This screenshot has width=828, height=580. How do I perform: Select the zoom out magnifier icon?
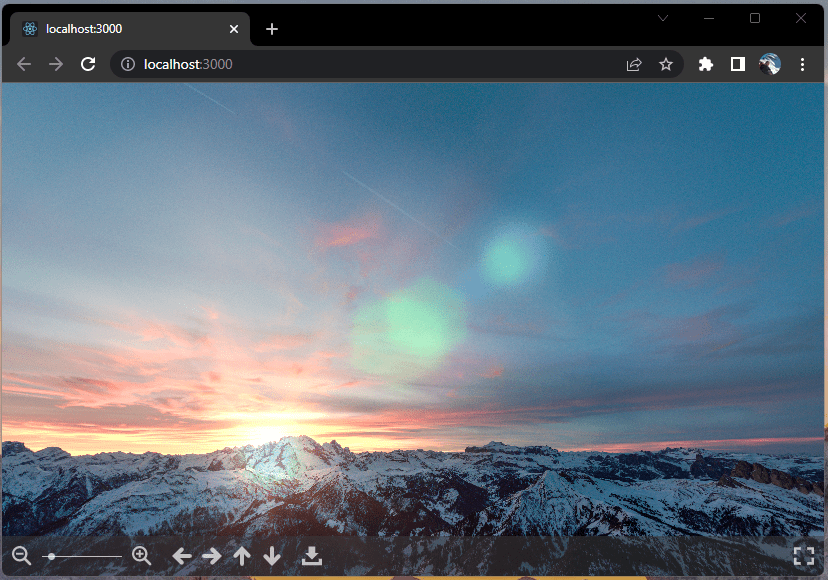tap(21, 556)
